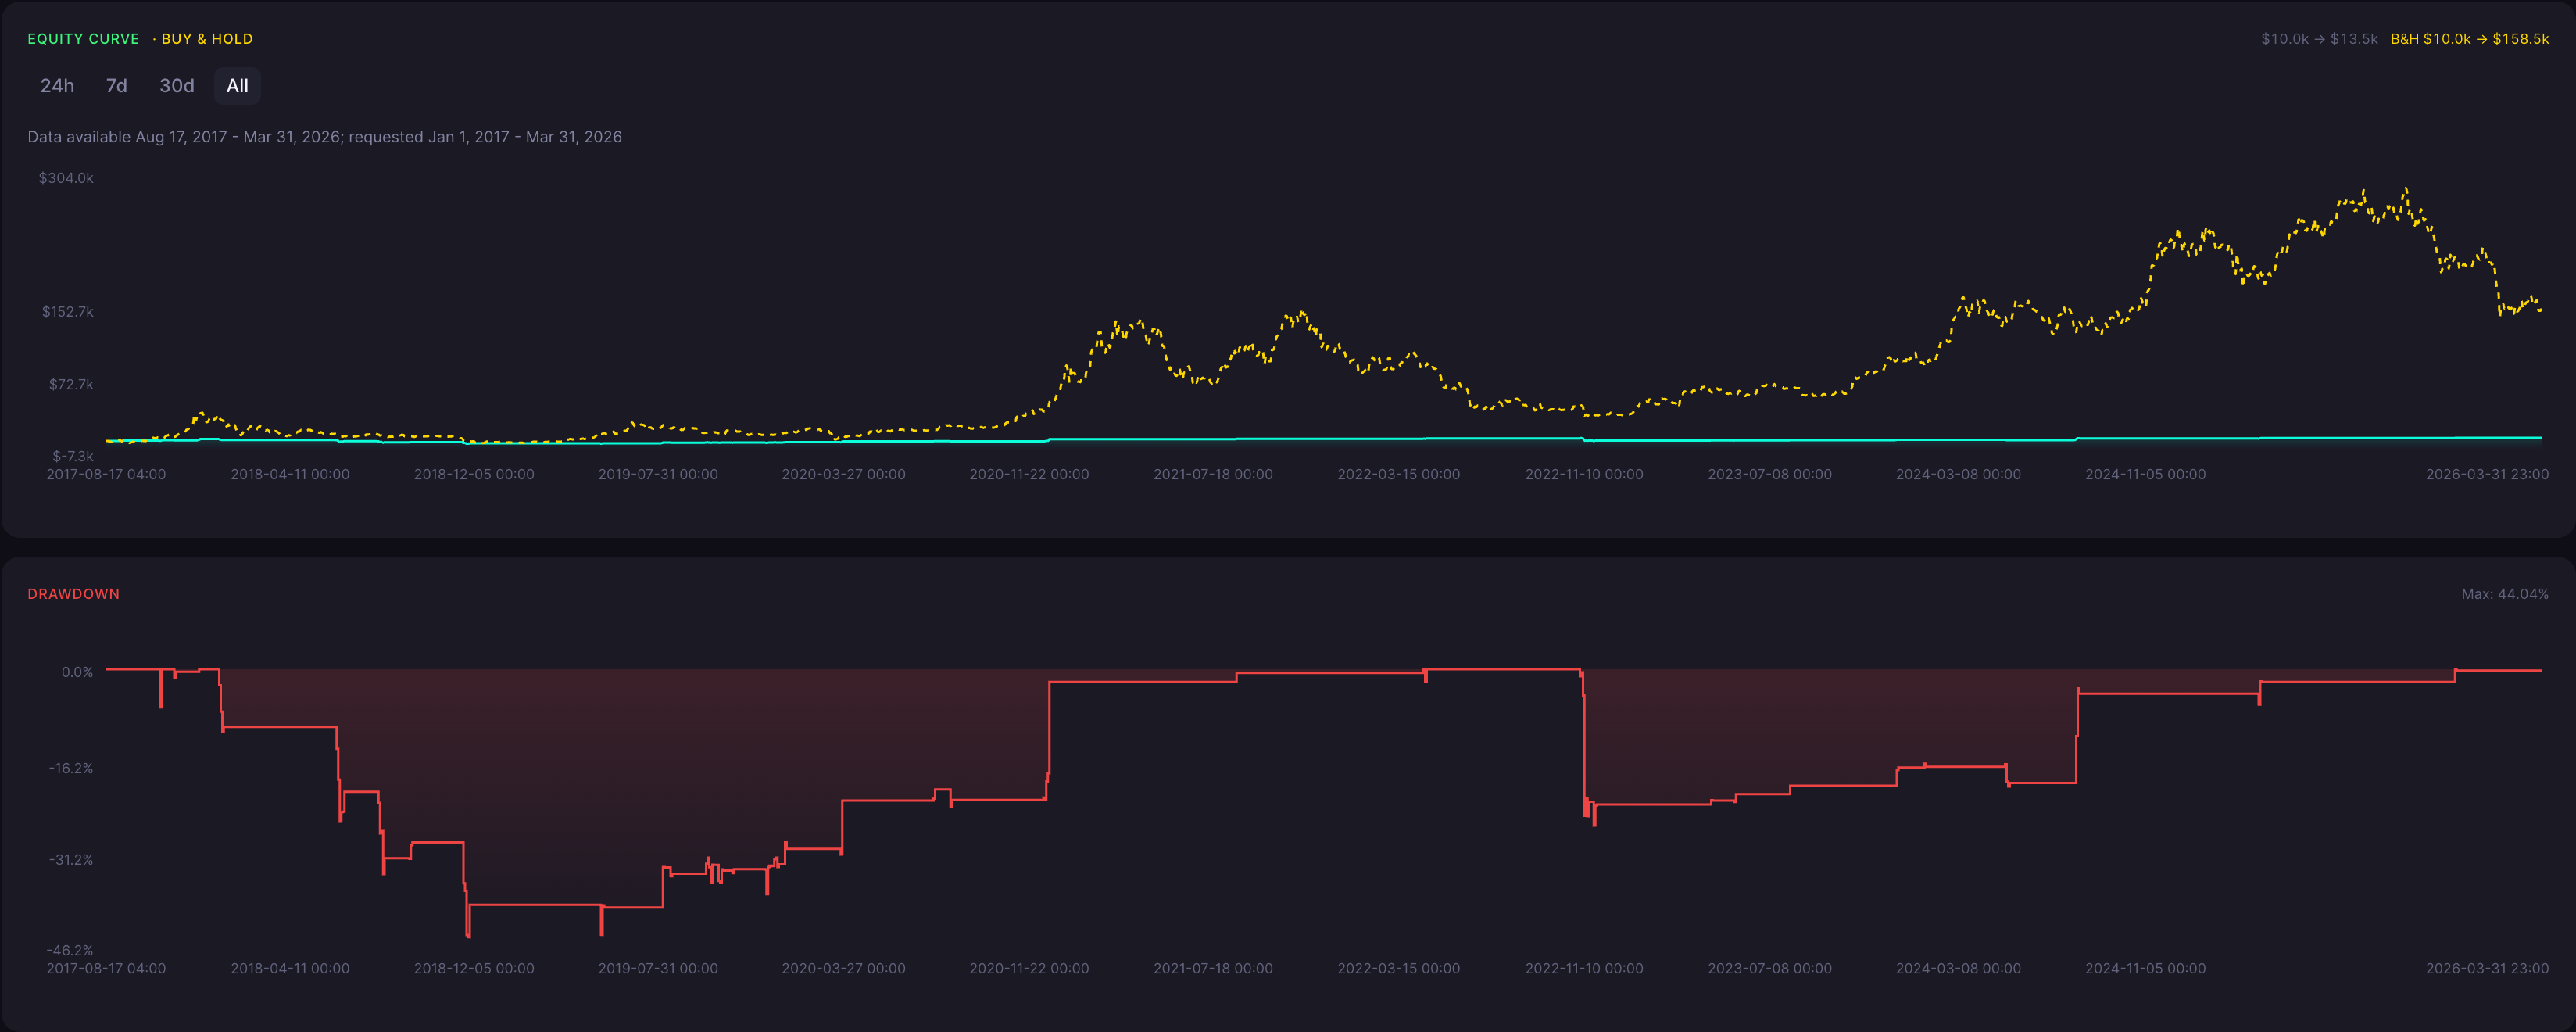Click the data availability notice text
This screenshot has width=2576, height=1032.
[324, 137]
